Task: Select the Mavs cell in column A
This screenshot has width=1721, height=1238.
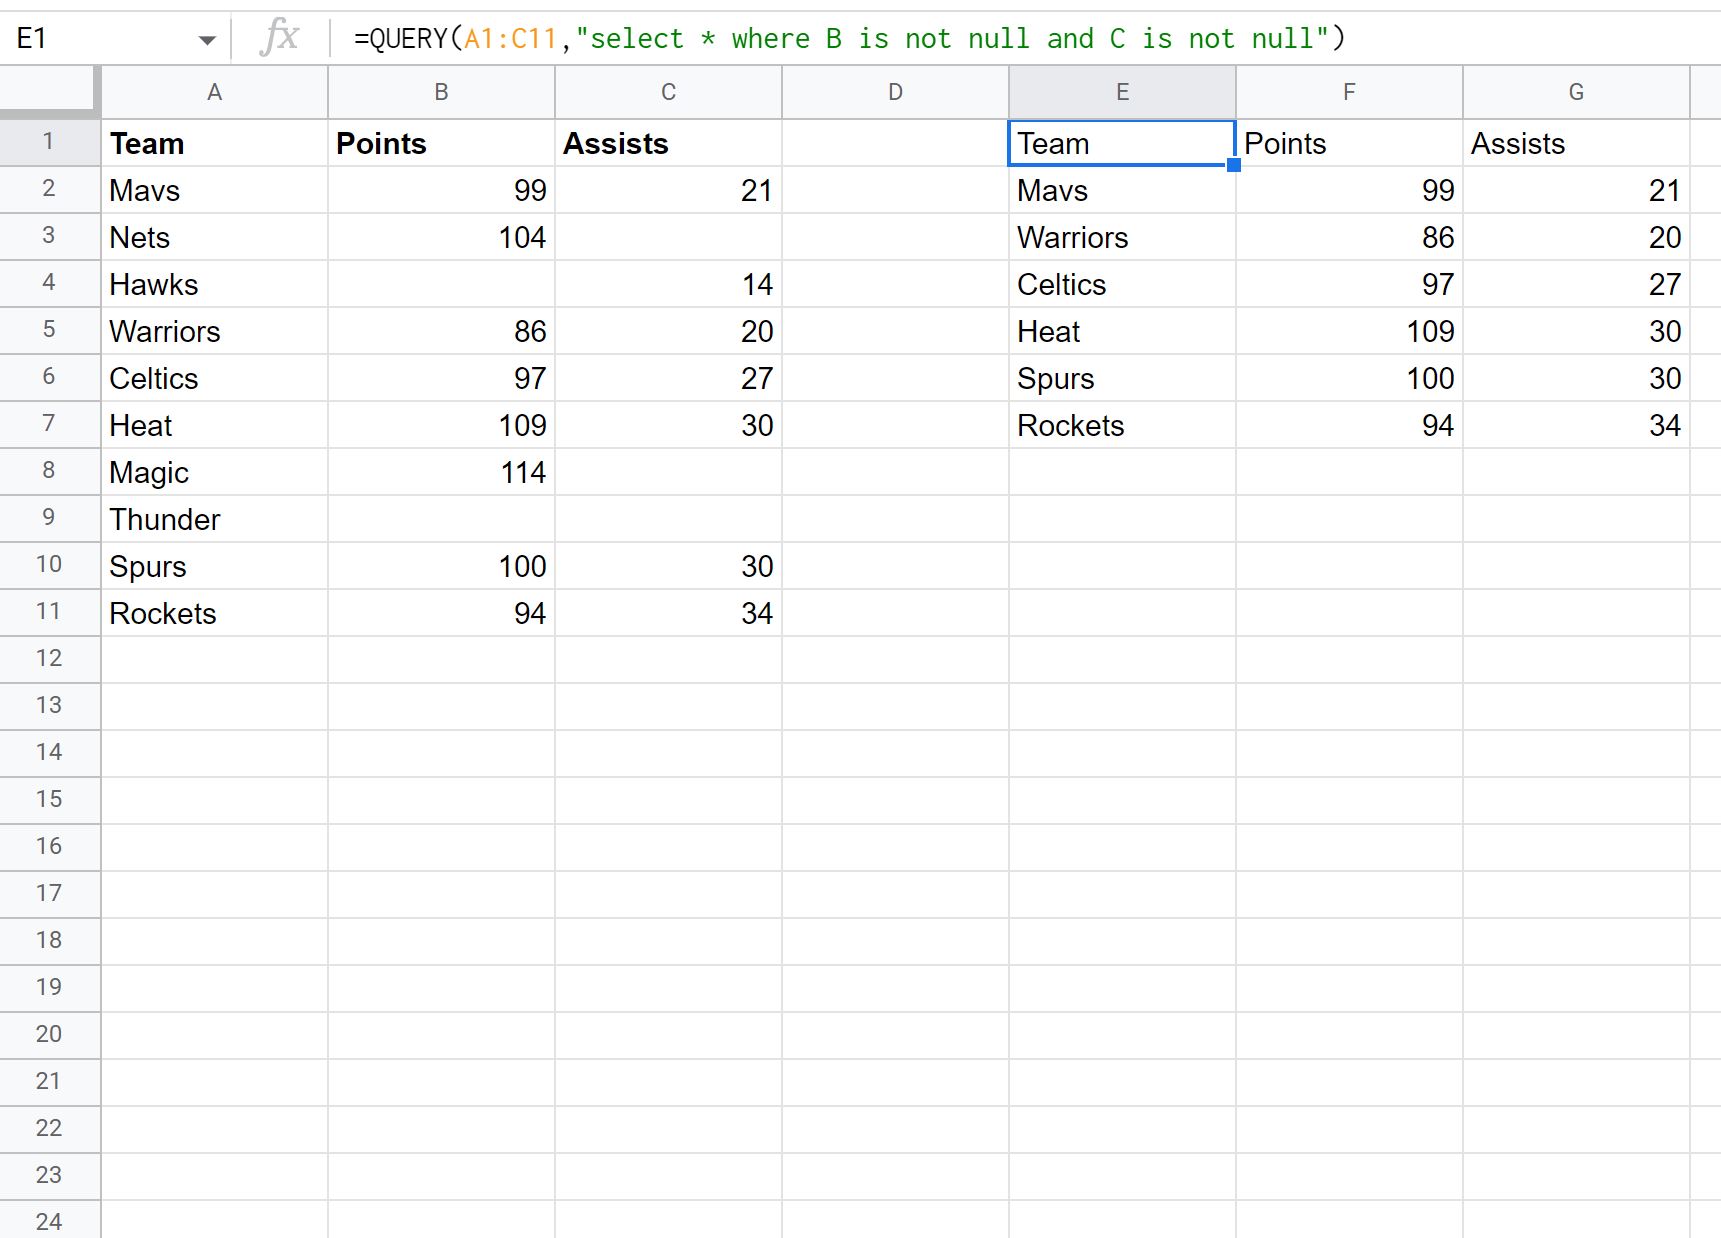Action: pos(214,190)
